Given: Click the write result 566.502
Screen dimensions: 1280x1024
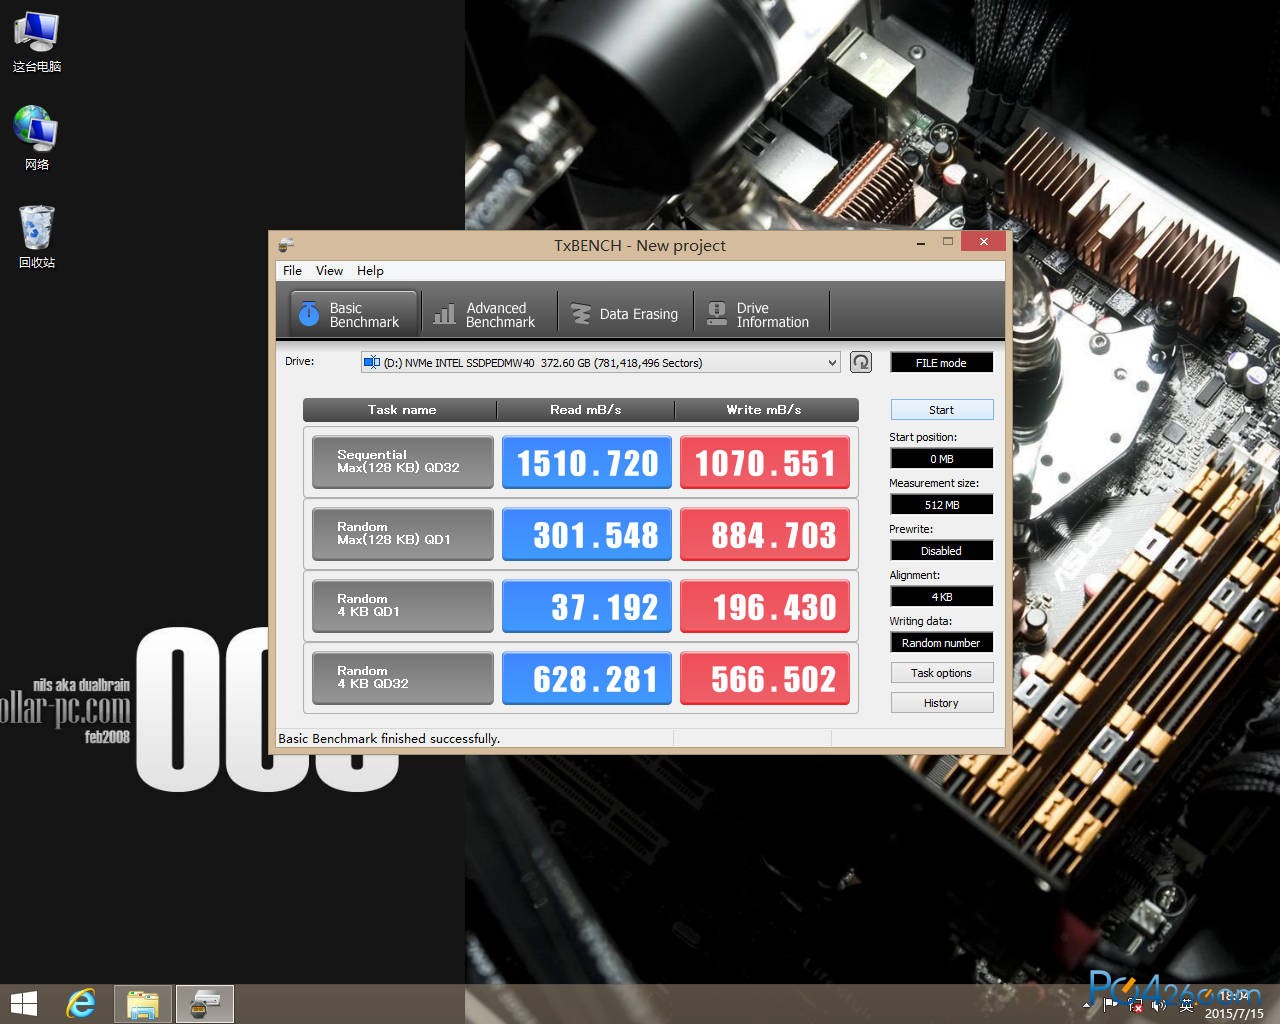Looking at the screenshot, I should point(765,678).
